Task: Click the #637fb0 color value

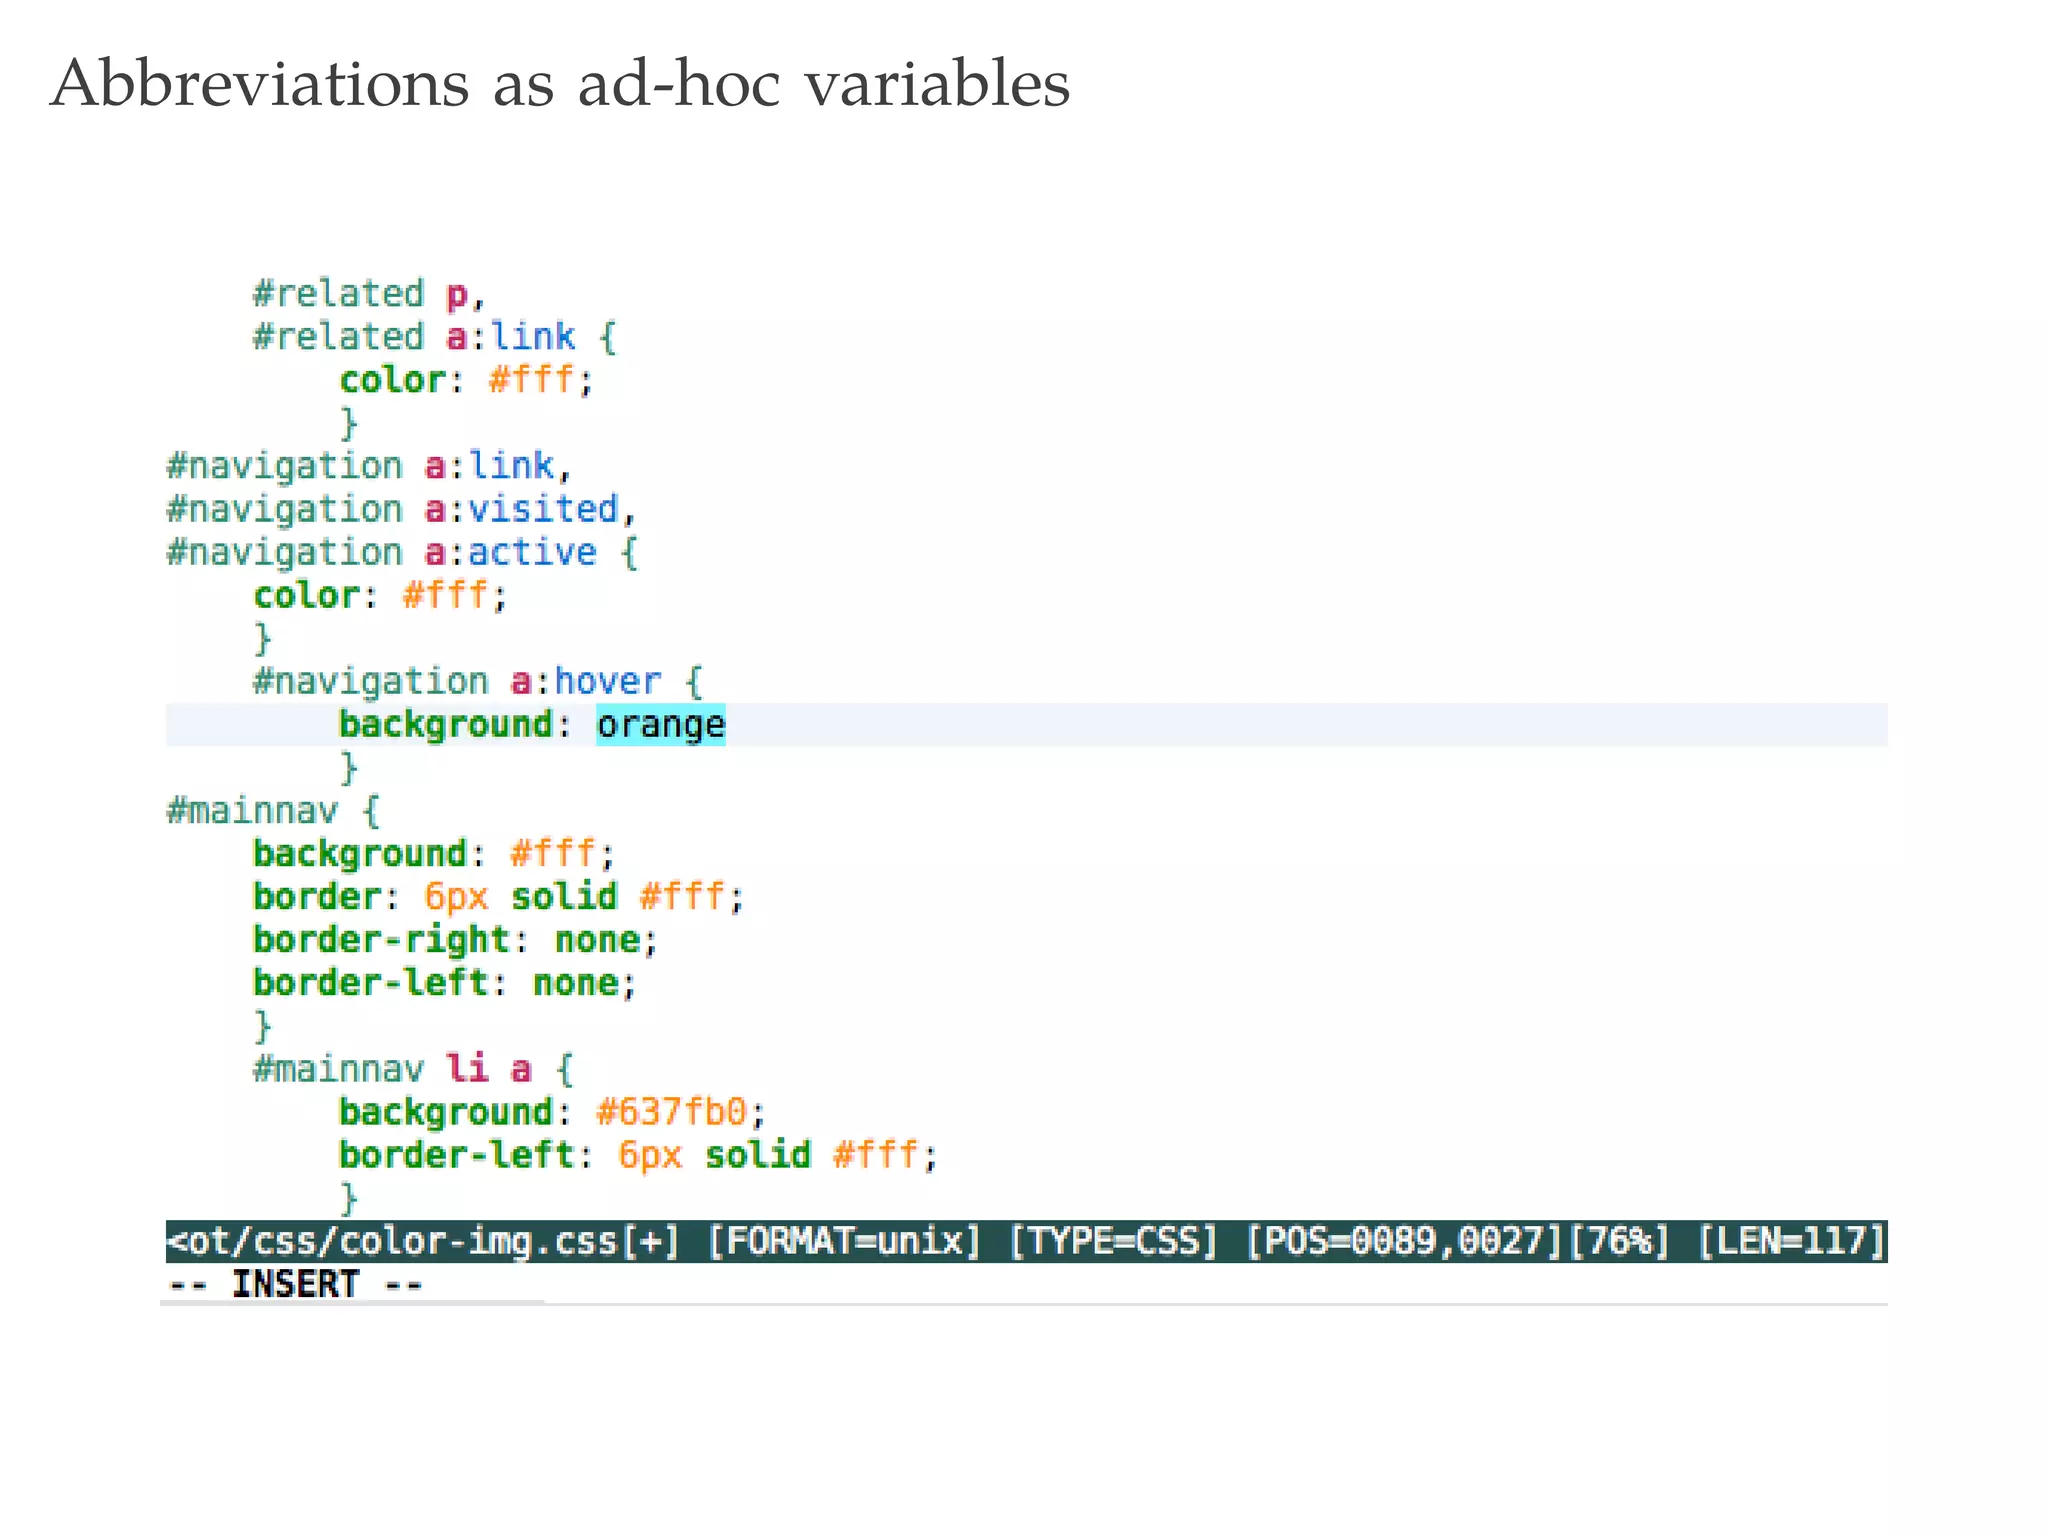Action: click(x=670, y=1112)
